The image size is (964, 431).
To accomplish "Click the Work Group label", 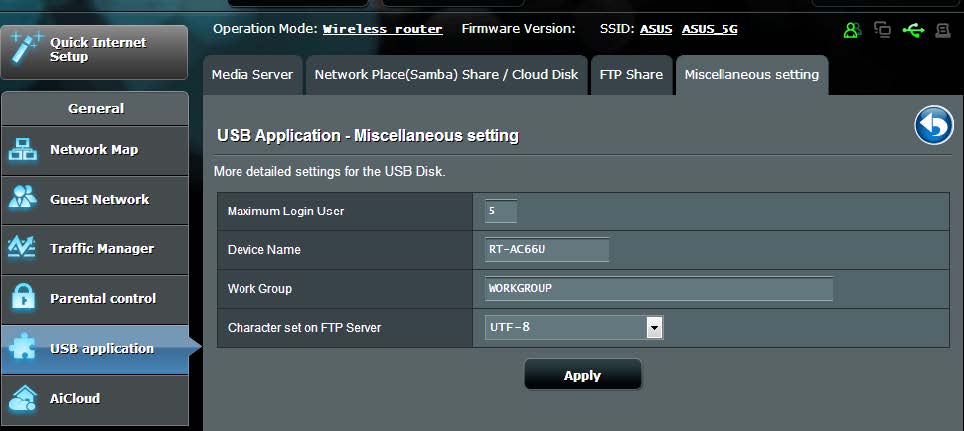I will tap(259, 288).
